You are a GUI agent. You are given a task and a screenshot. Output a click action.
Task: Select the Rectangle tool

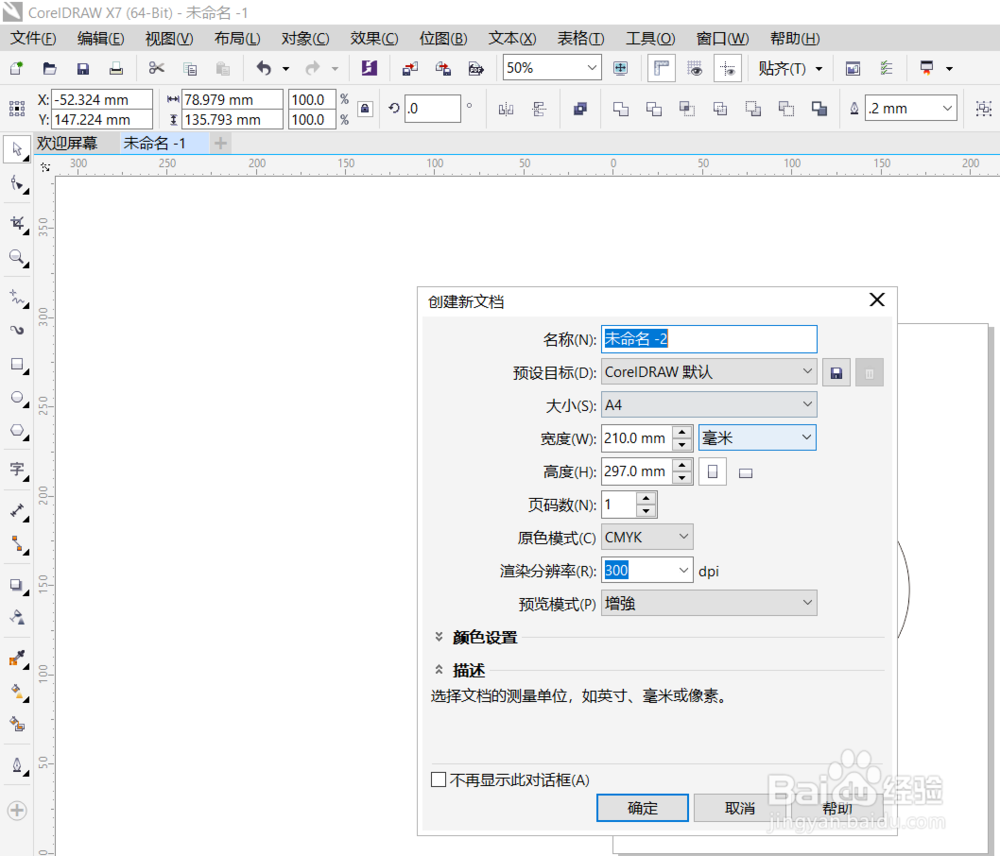(17, 364)
